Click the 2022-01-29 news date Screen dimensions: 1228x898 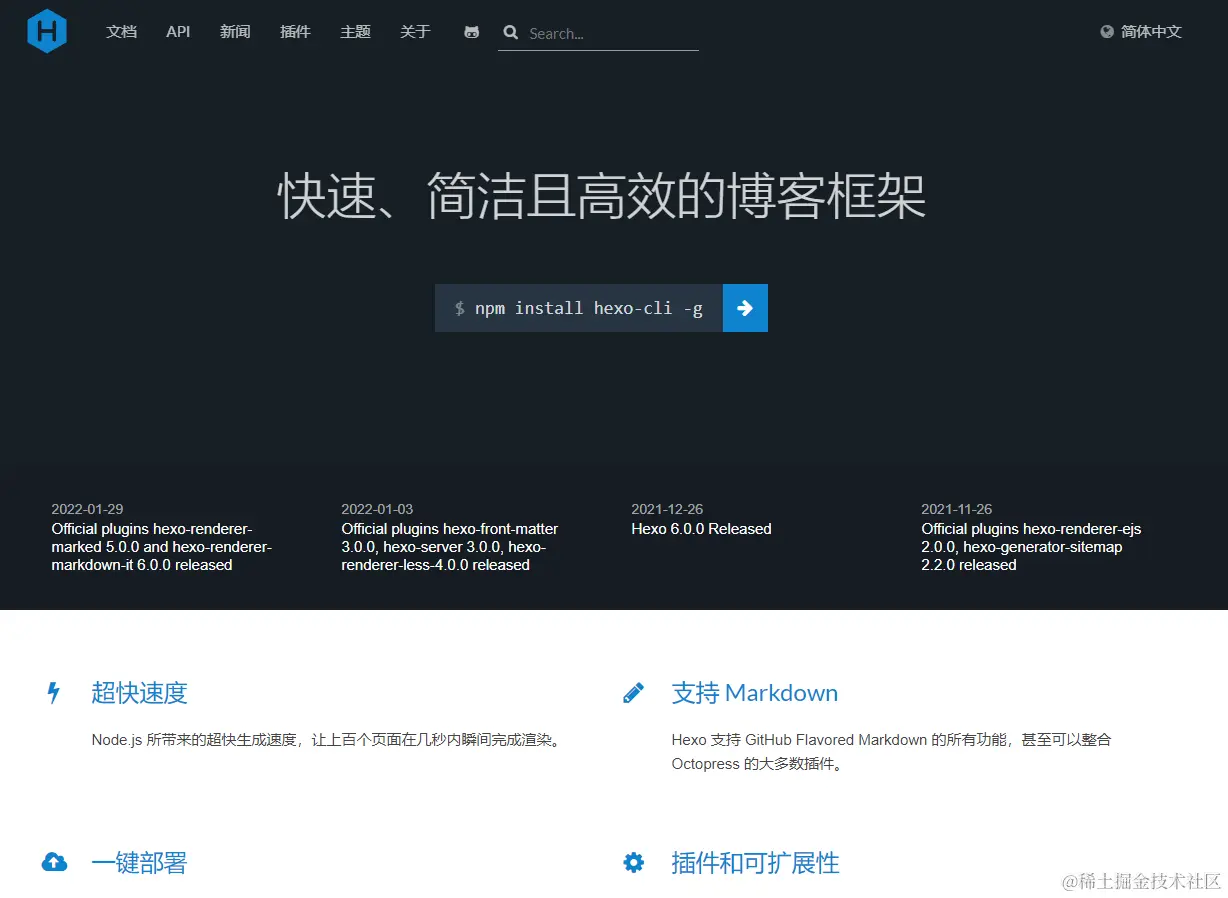click(88, 509)
